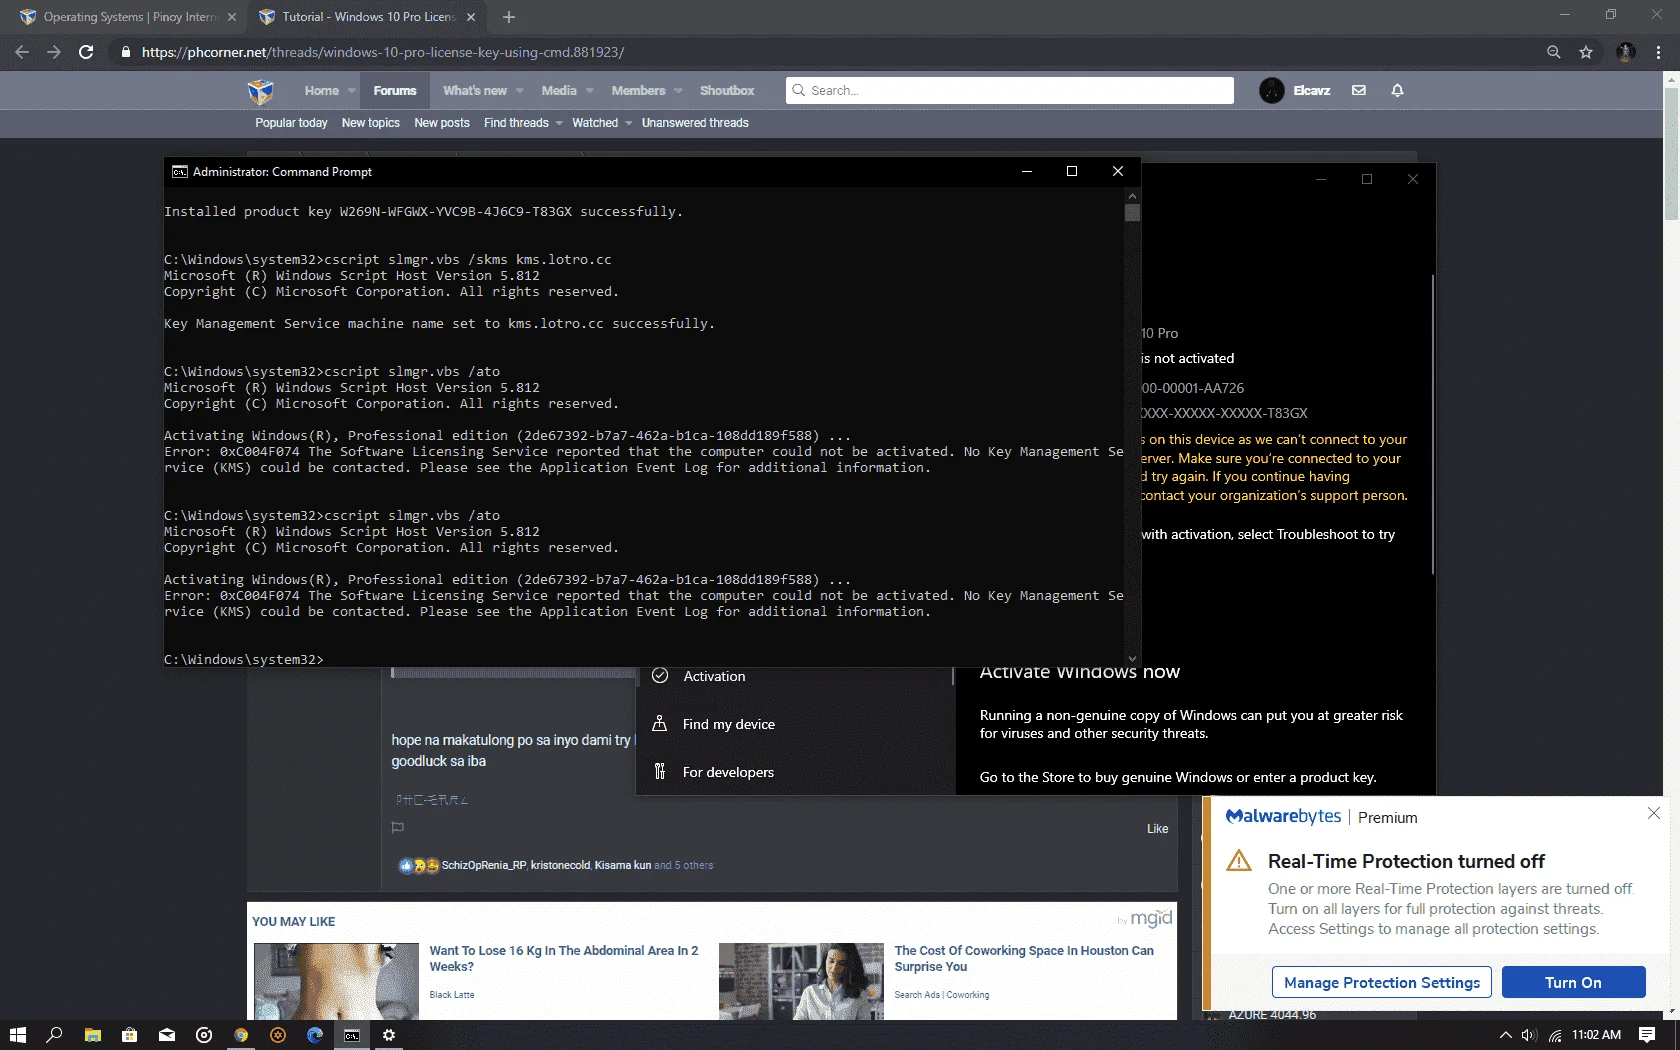Open taskbar Search magnifier
This screenshot has height=1050, width=1680.
(x=55, y=1035)
